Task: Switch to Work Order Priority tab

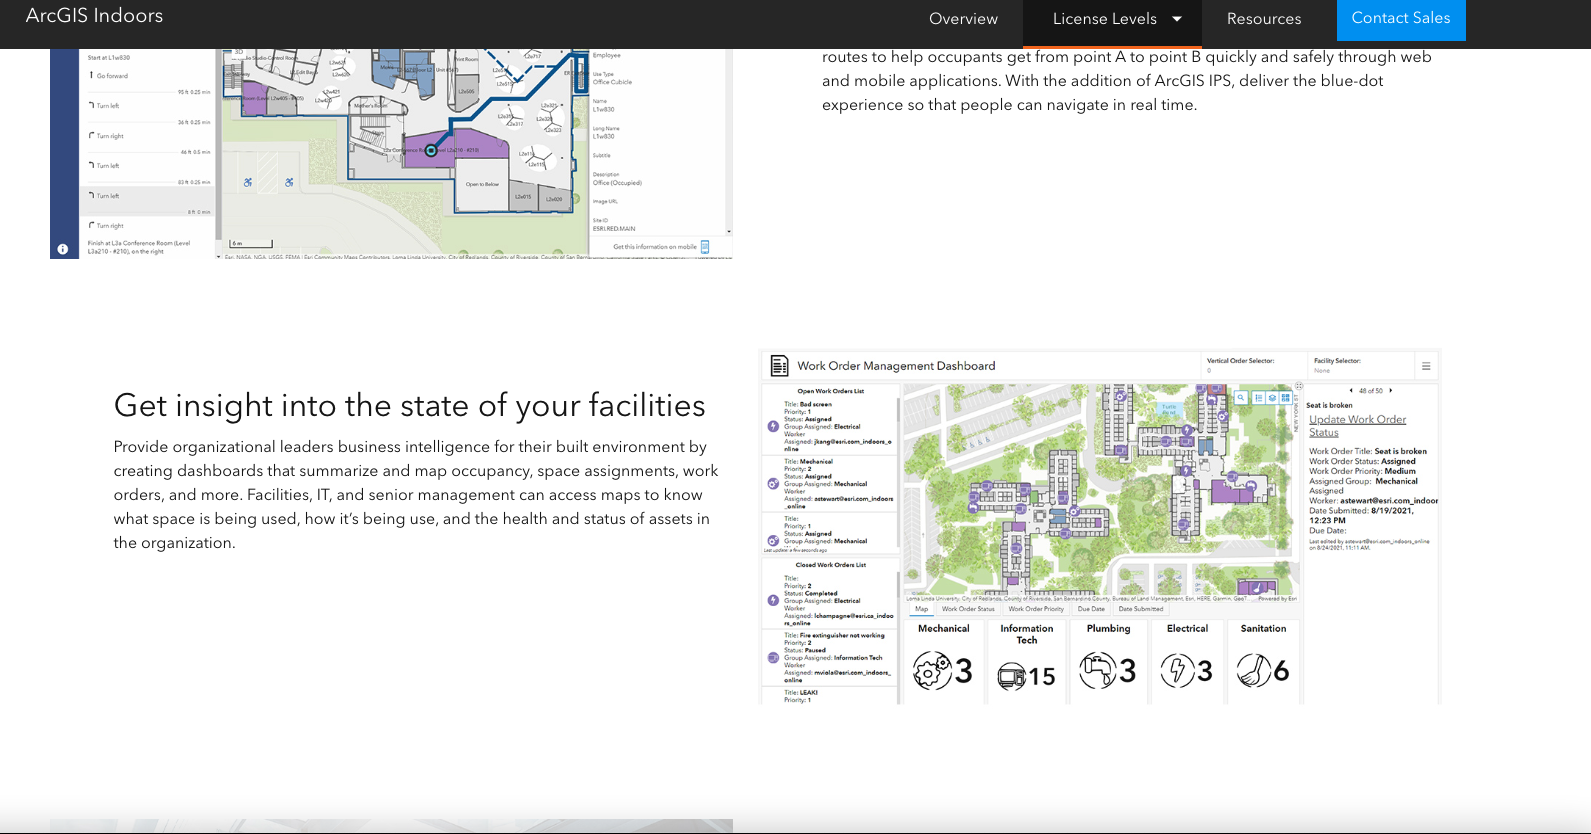Action: (1036, 609)
